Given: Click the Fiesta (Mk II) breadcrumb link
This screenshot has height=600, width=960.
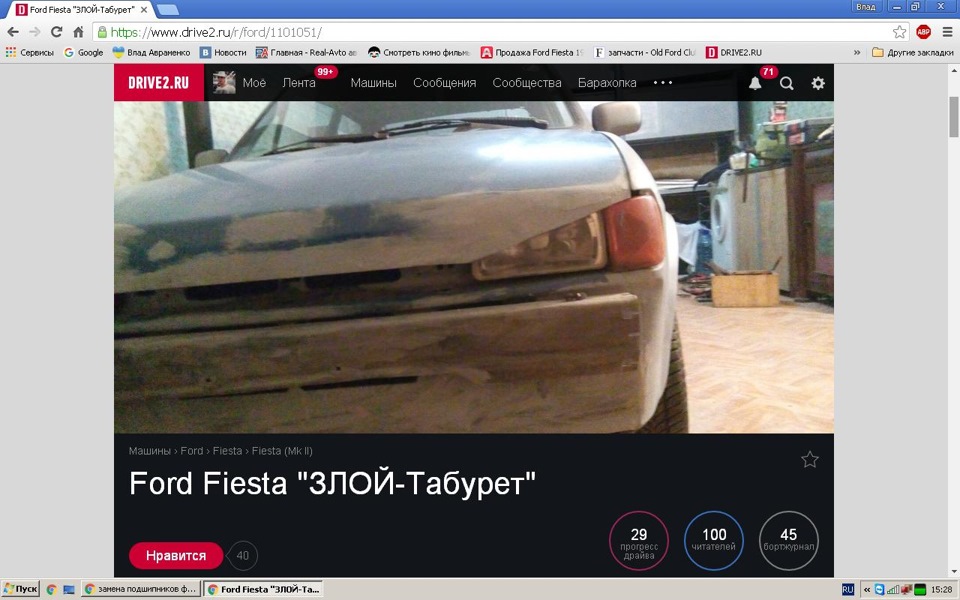Looking at the screenshot, I should [x=282, y=451].
